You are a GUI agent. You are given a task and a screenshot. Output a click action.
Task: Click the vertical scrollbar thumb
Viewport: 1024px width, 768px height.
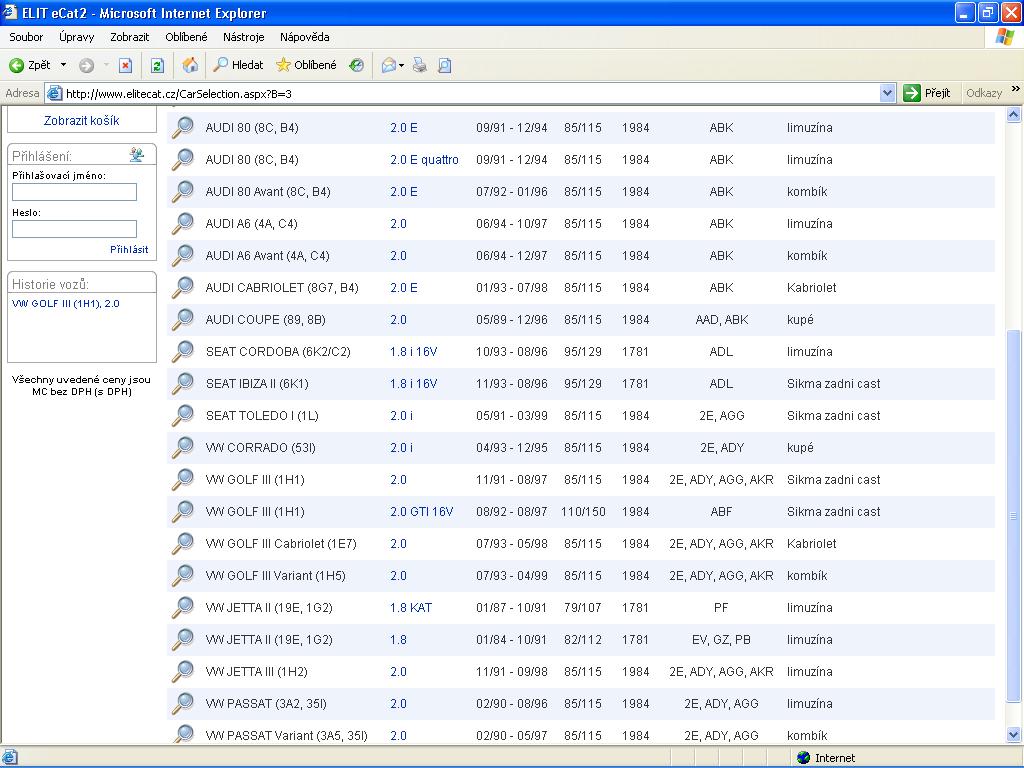(x=1014, y=516)
